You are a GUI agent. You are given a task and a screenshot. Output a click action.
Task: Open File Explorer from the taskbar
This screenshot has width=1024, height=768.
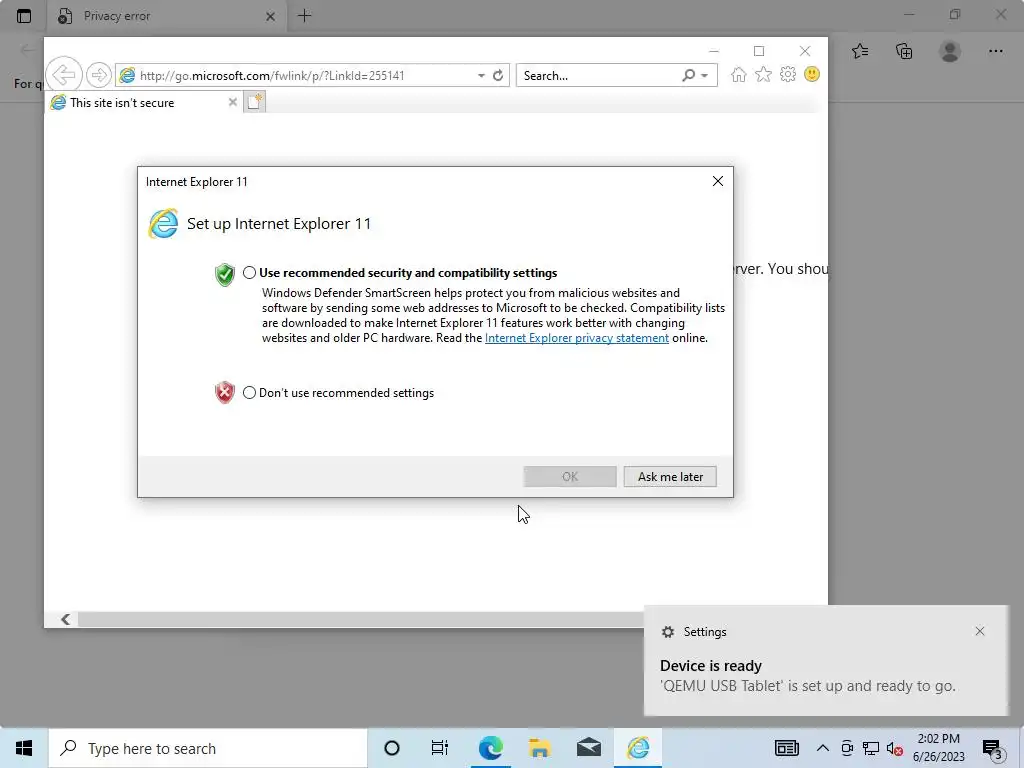tap(539, 748)
